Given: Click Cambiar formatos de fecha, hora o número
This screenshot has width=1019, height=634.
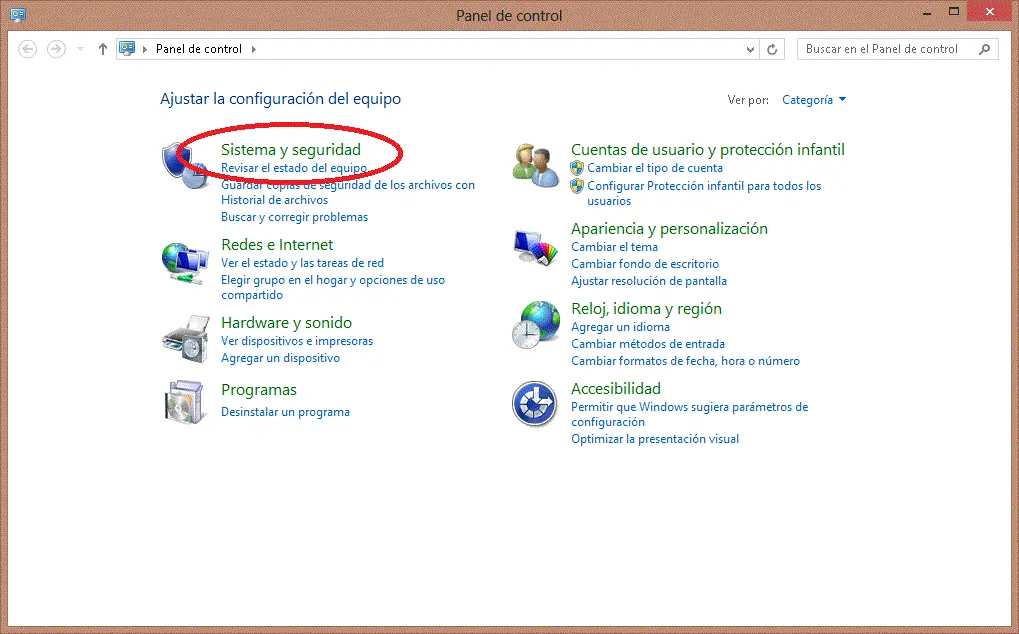Looking at the screenshot, I should (x=685, y=361).
